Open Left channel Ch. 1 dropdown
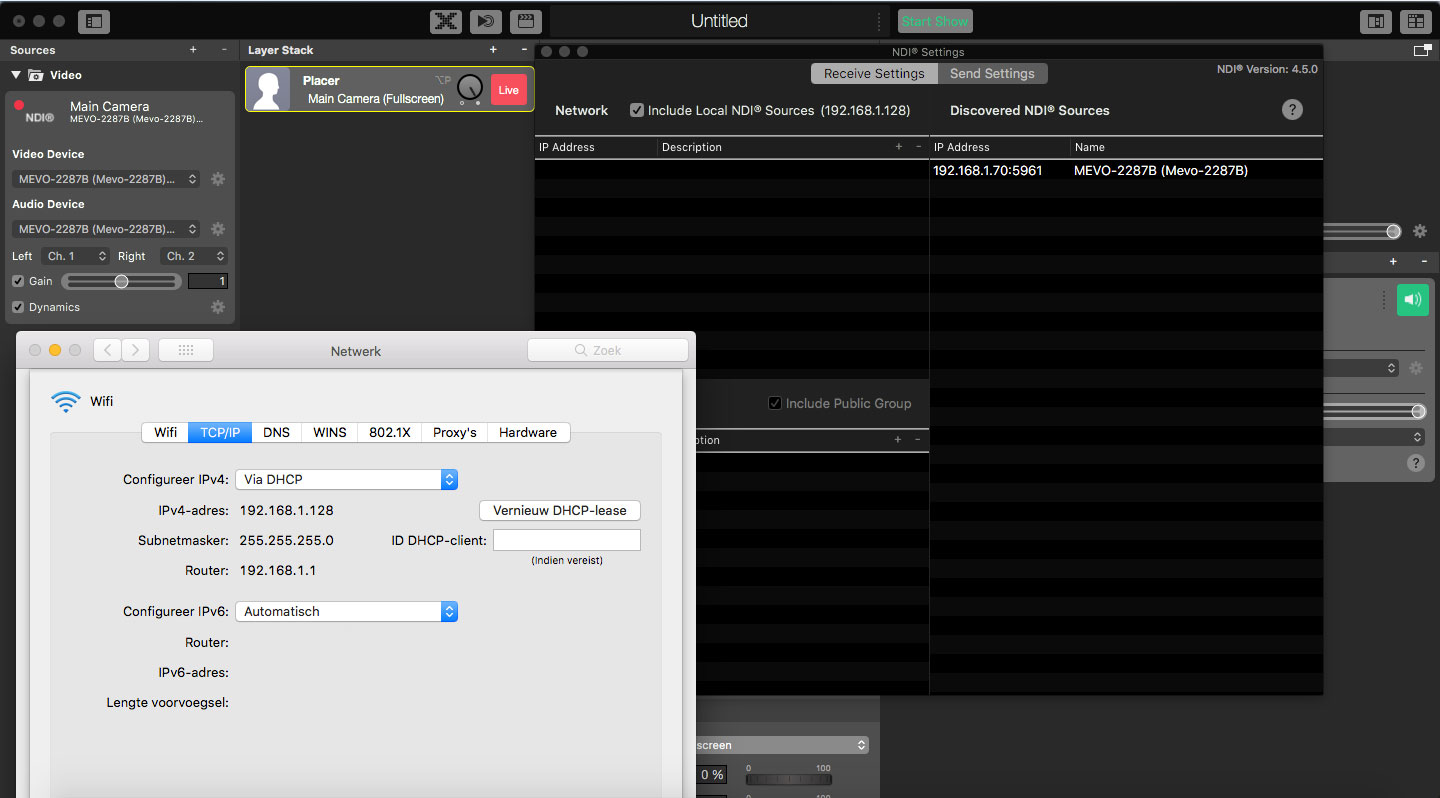Screen dimensions: 1440x798 (x=74, y=256)
